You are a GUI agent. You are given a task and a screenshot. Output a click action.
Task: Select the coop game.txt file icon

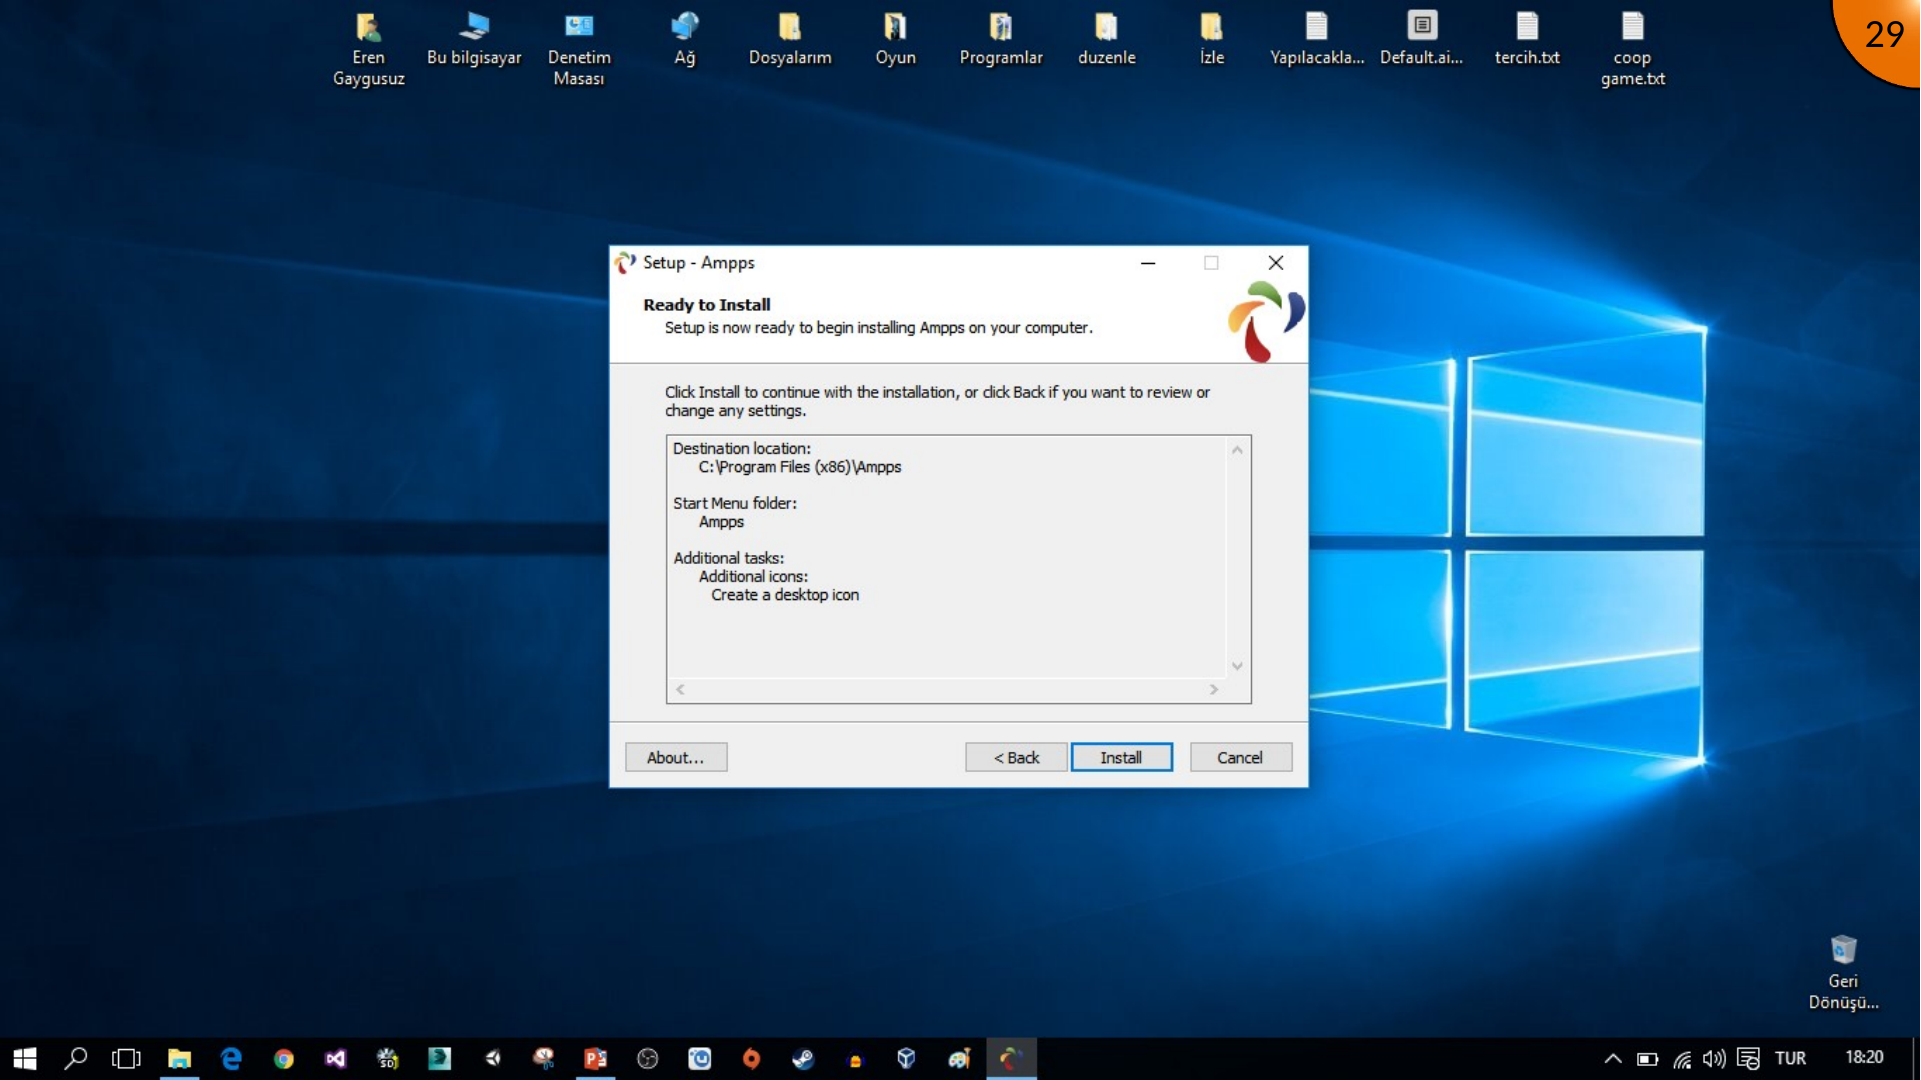click(1632, 48)
